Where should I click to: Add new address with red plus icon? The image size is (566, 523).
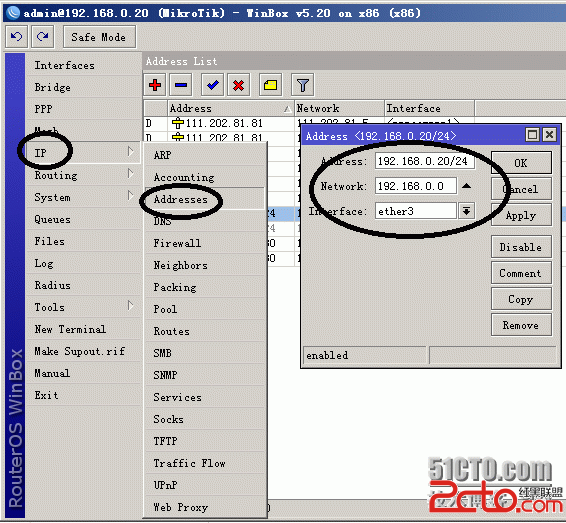[x=155, y=85]
